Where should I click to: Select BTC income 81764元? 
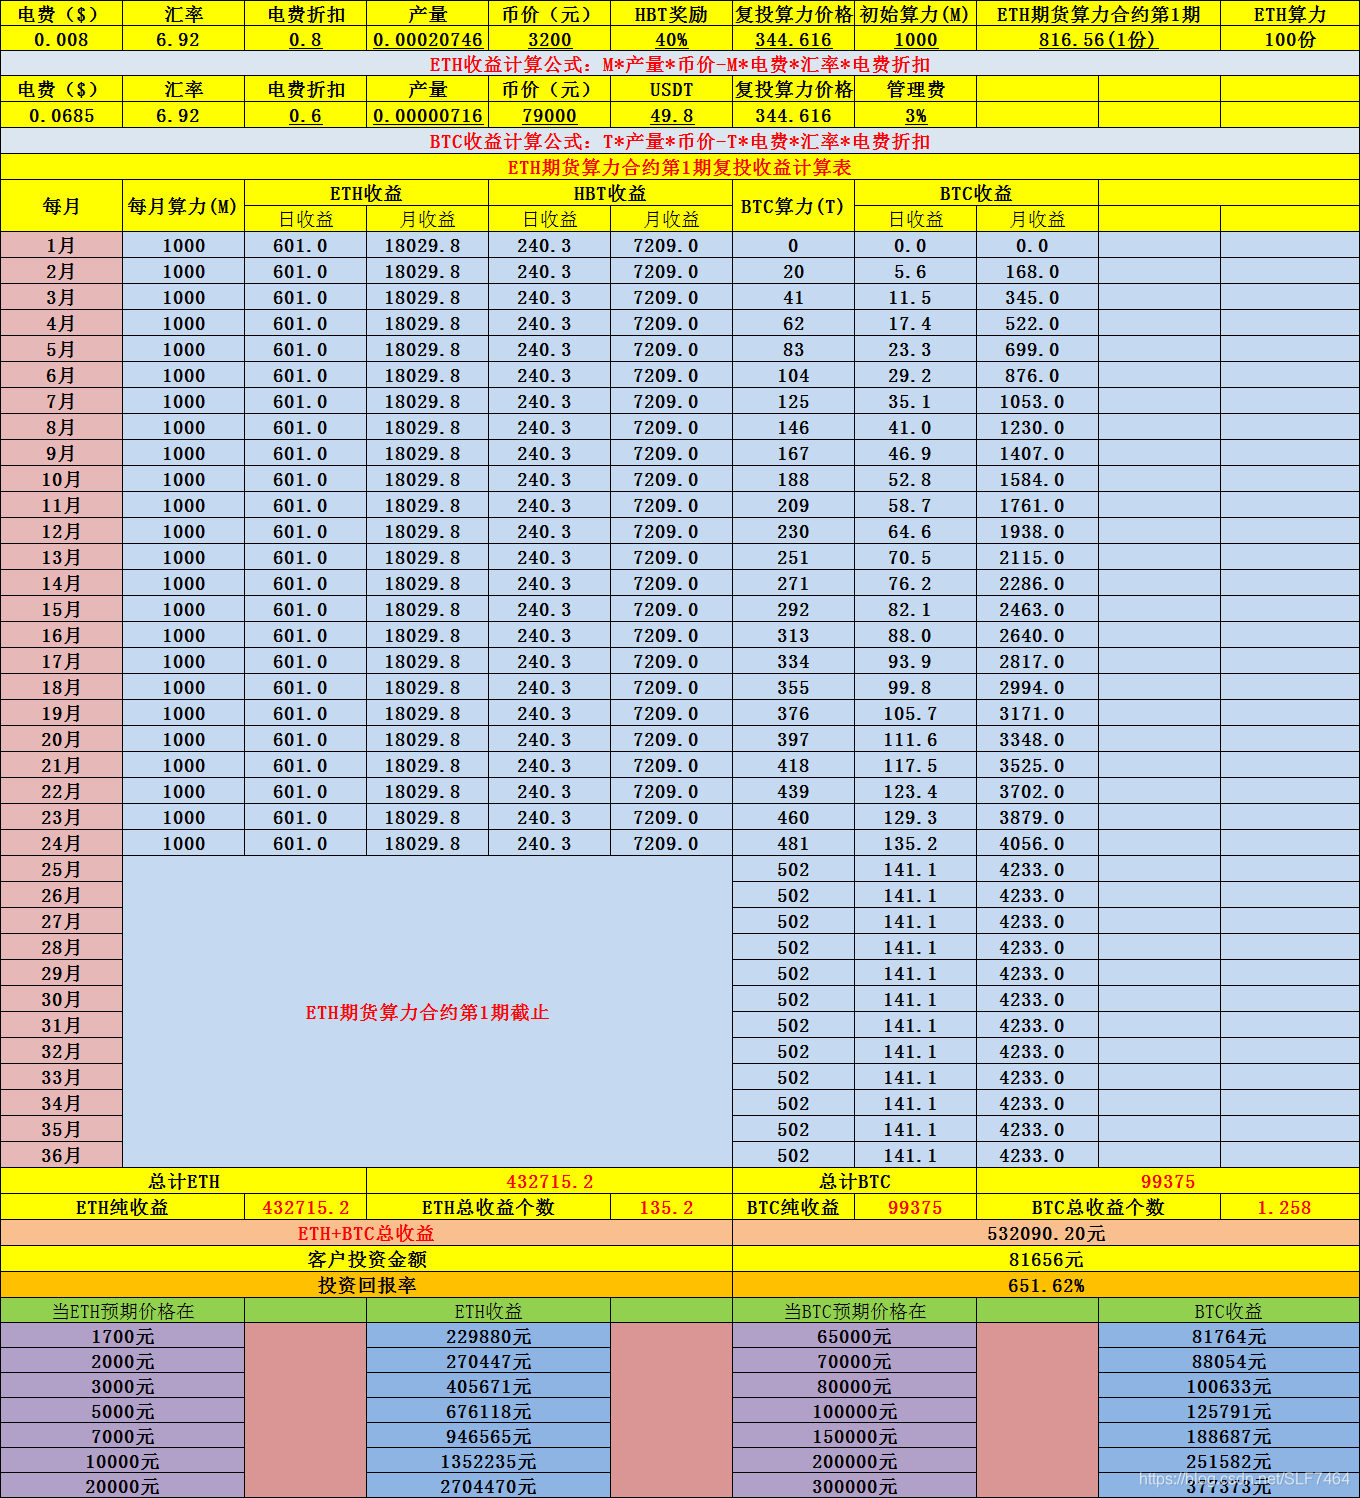tap(1229, 1337)
